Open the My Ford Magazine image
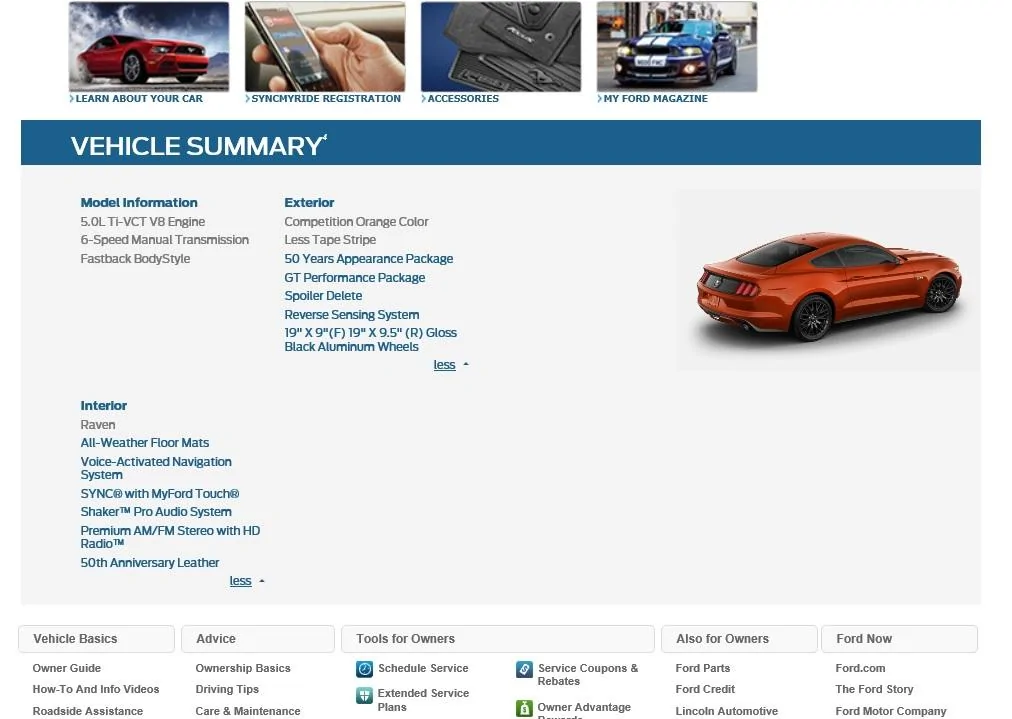 point(677,46)
